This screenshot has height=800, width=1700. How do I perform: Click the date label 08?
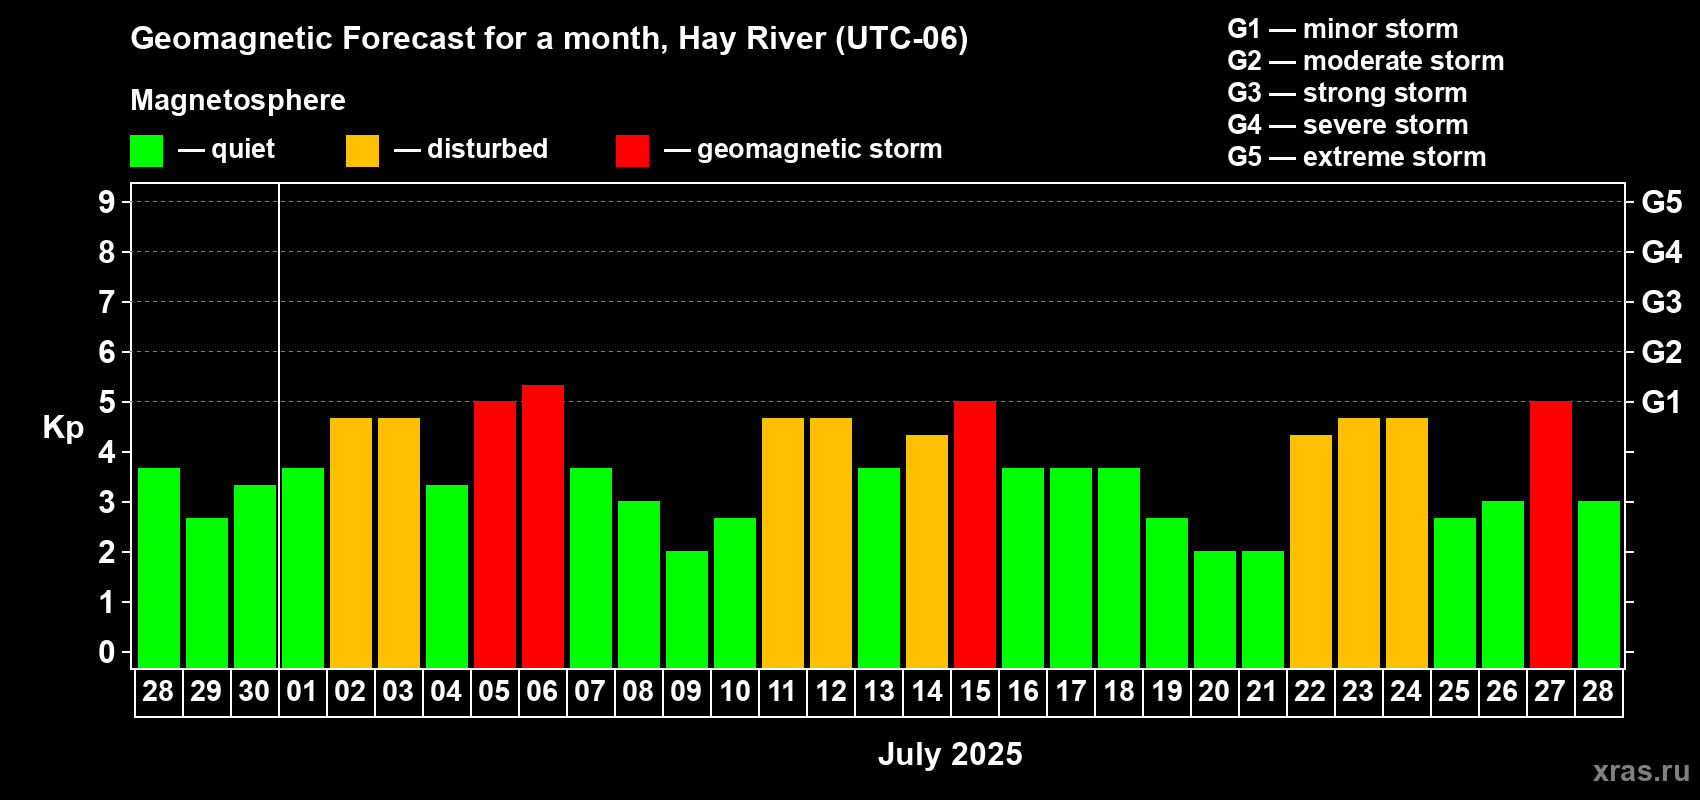coord(638,692)
